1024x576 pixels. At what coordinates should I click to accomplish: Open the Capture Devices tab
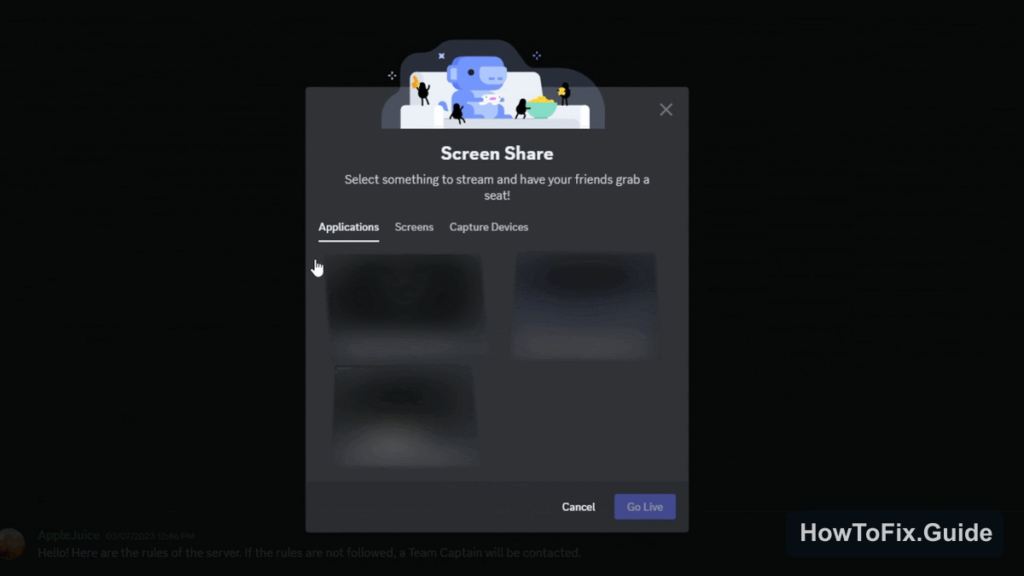point(488,227)
